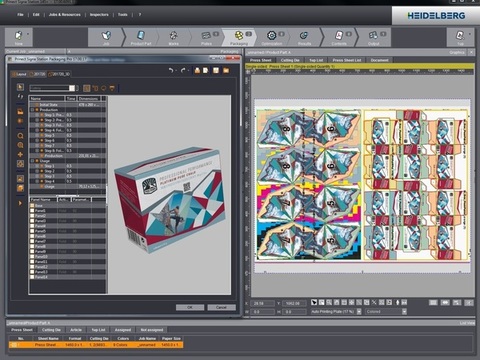Click the Product Part workflow step icon
Viewport: 480px width, 360px height.
point(141,35)
